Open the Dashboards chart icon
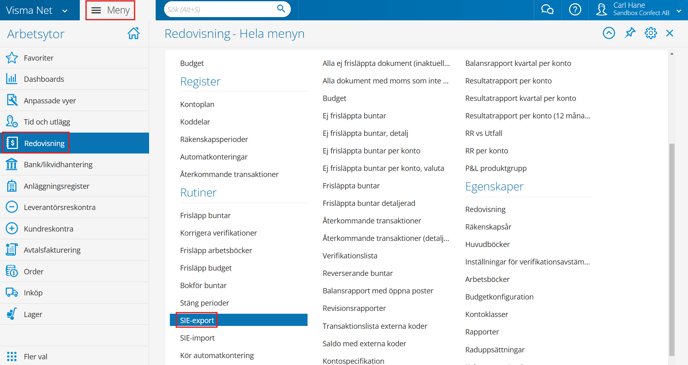This screenshot has height=365, width=688. 12,79
